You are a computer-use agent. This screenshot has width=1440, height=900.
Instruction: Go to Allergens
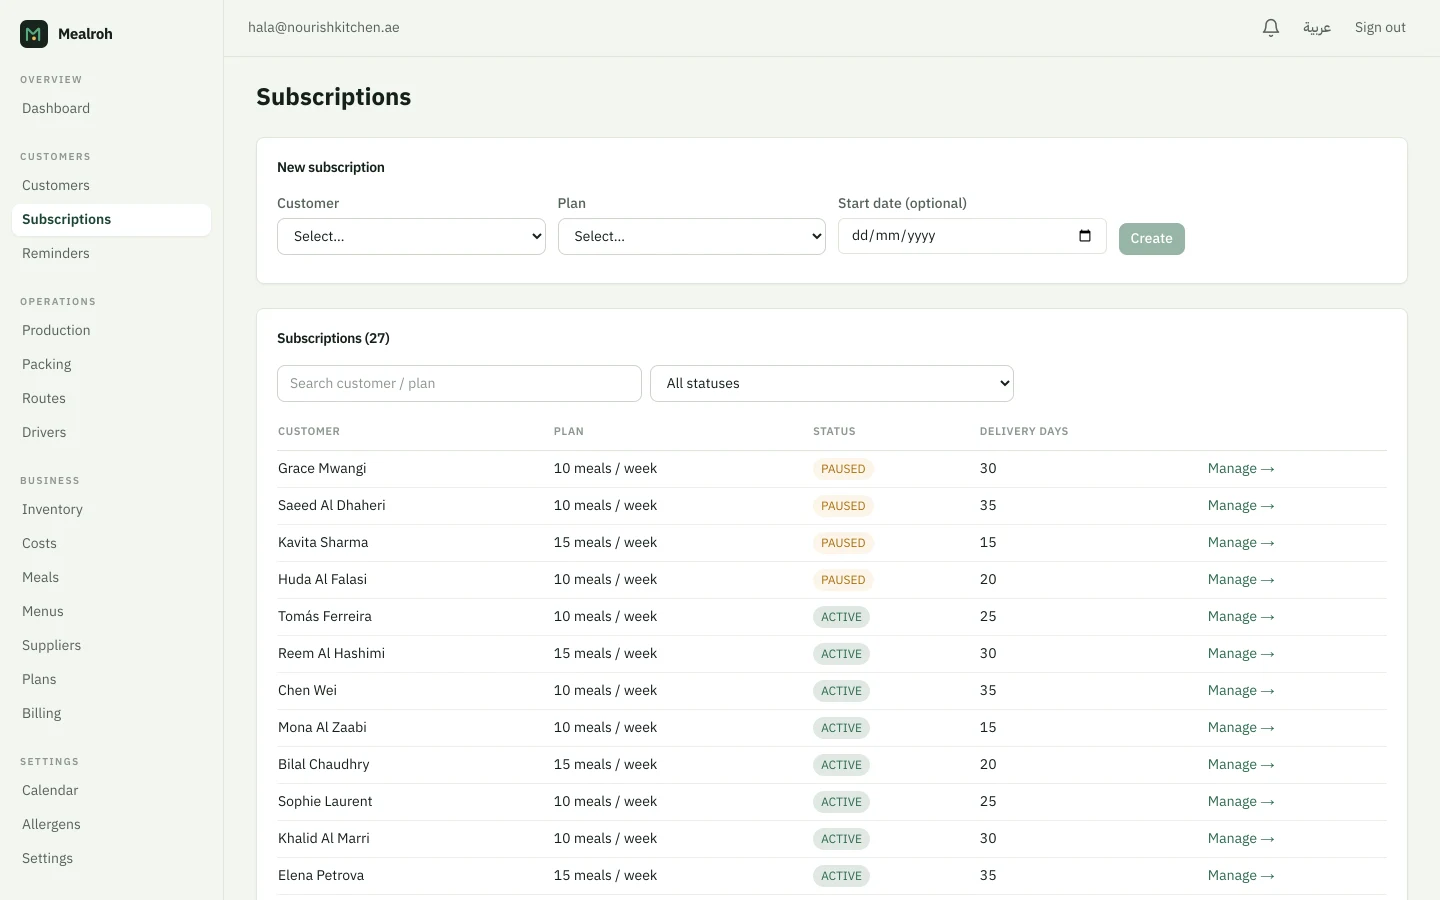pos(51,824)
